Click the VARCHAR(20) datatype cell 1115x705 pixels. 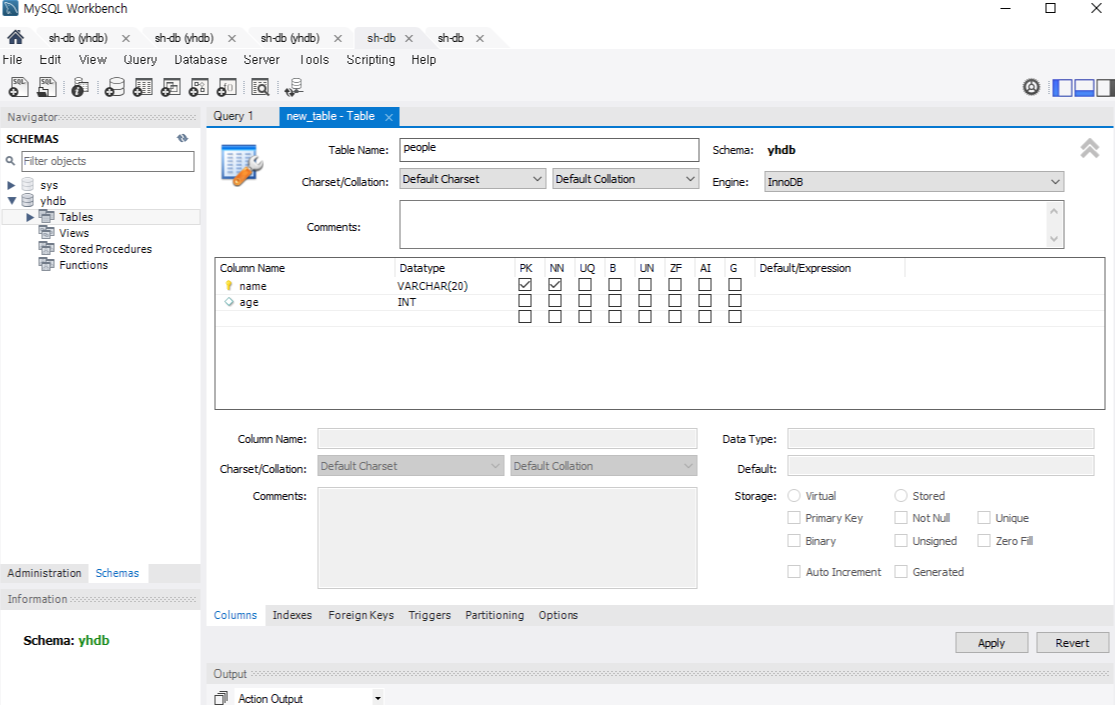pos(432,286)
